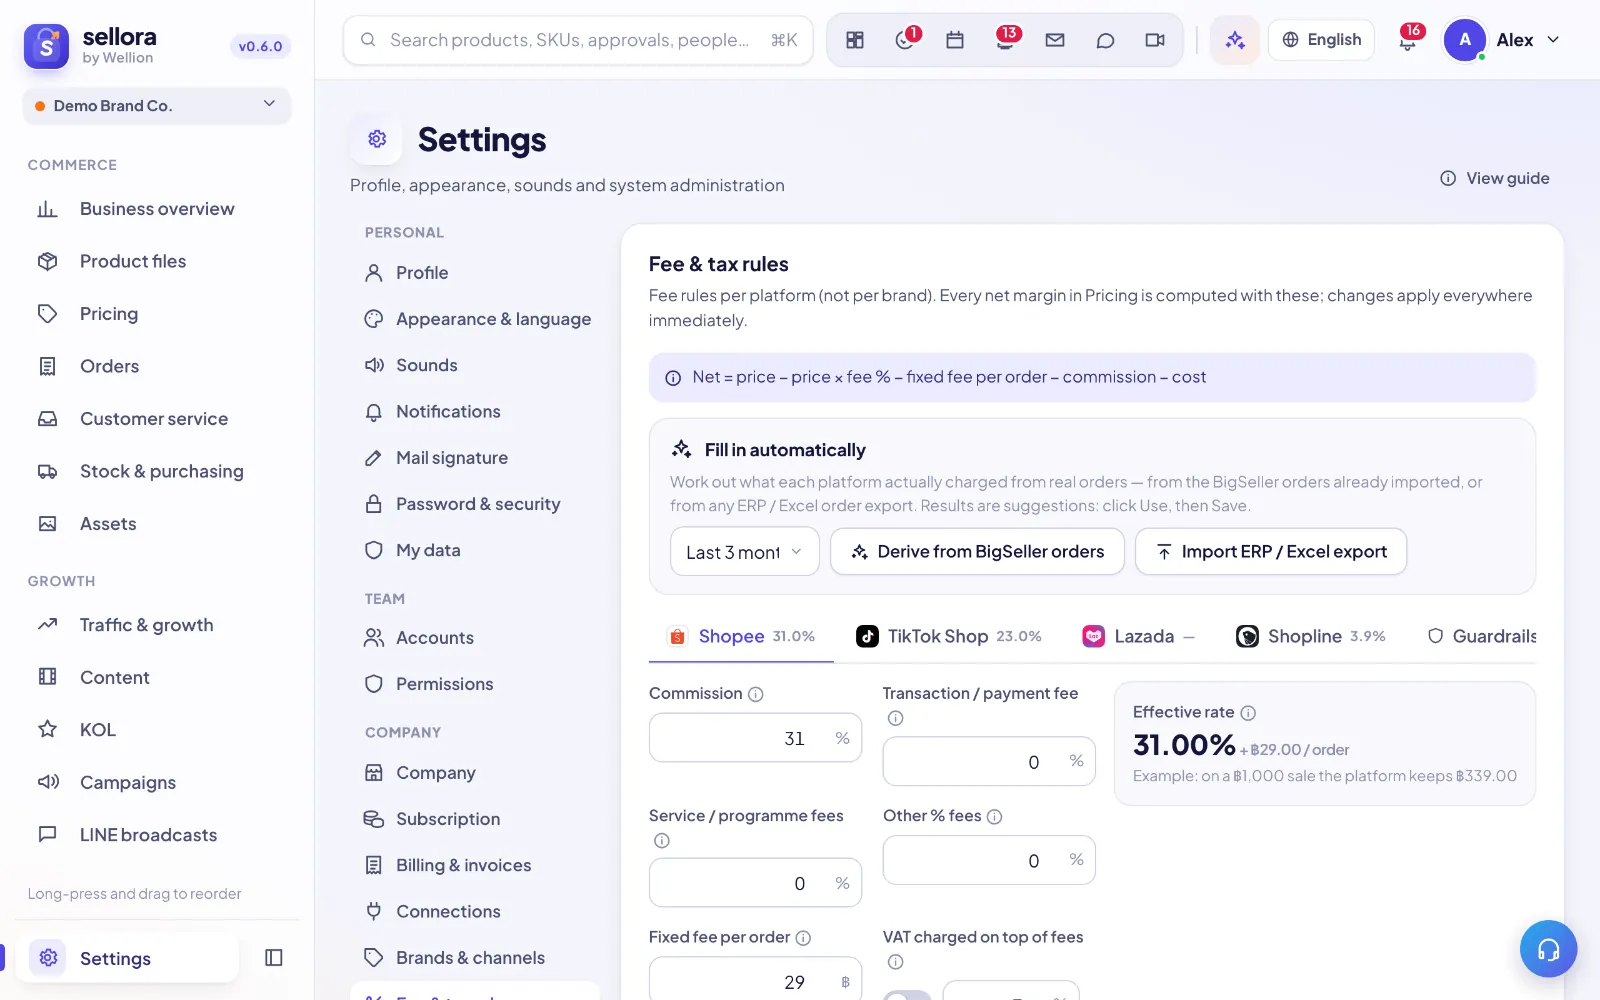Open the video camera icon
Viewport: 1600px width, 1000px height.
(x=1155, y=40)
